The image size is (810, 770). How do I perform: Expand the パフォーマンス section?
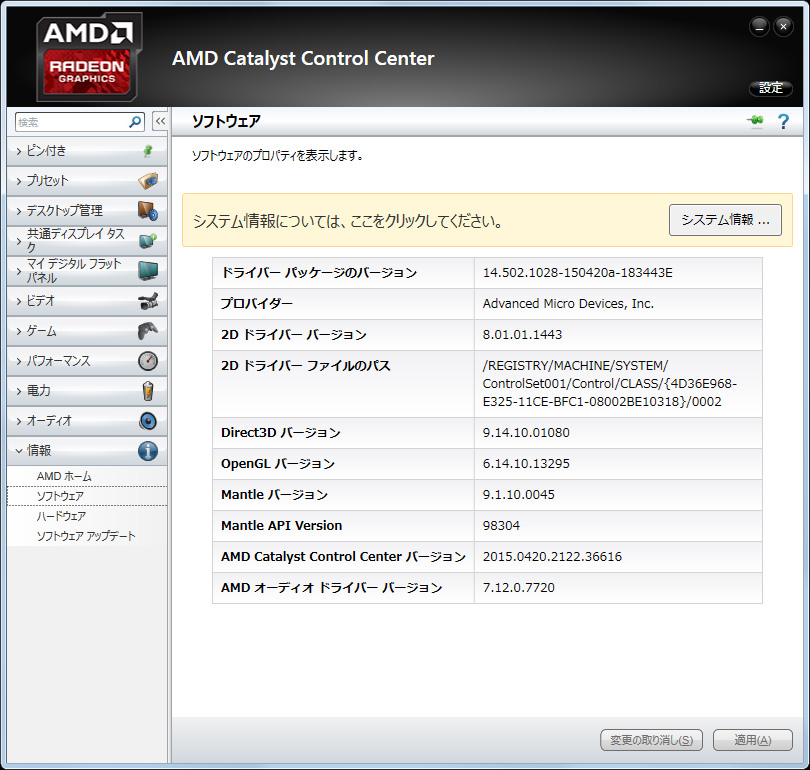point(87,360)
